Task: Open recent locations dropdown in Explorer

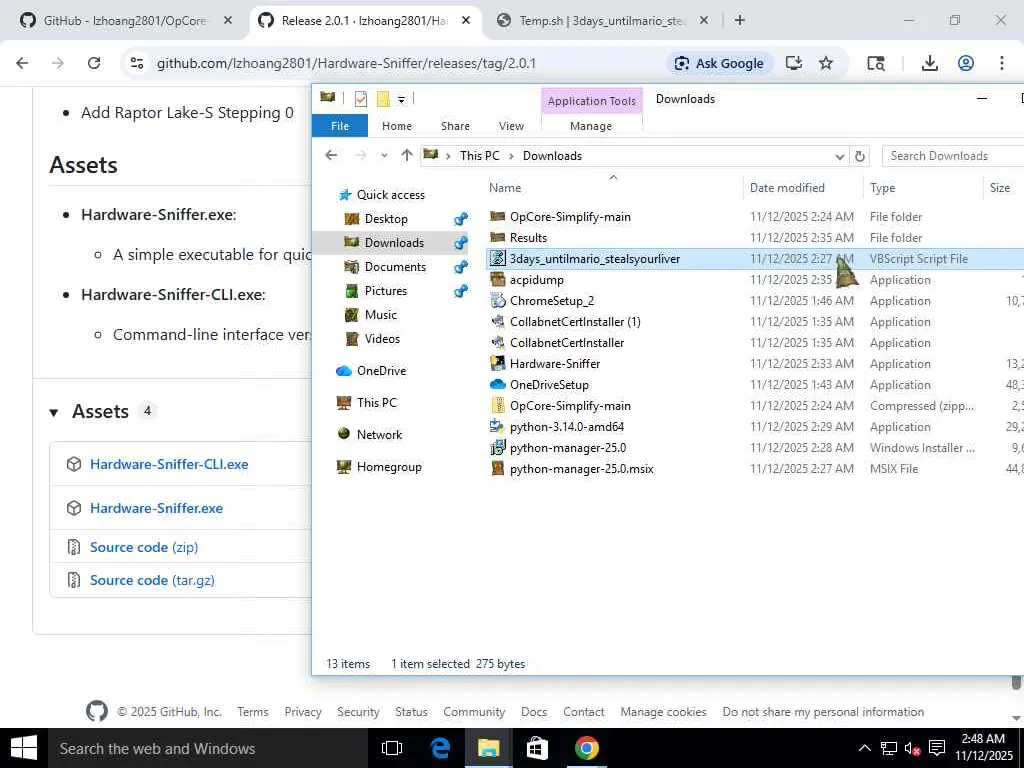Action: tap(384, 155)
